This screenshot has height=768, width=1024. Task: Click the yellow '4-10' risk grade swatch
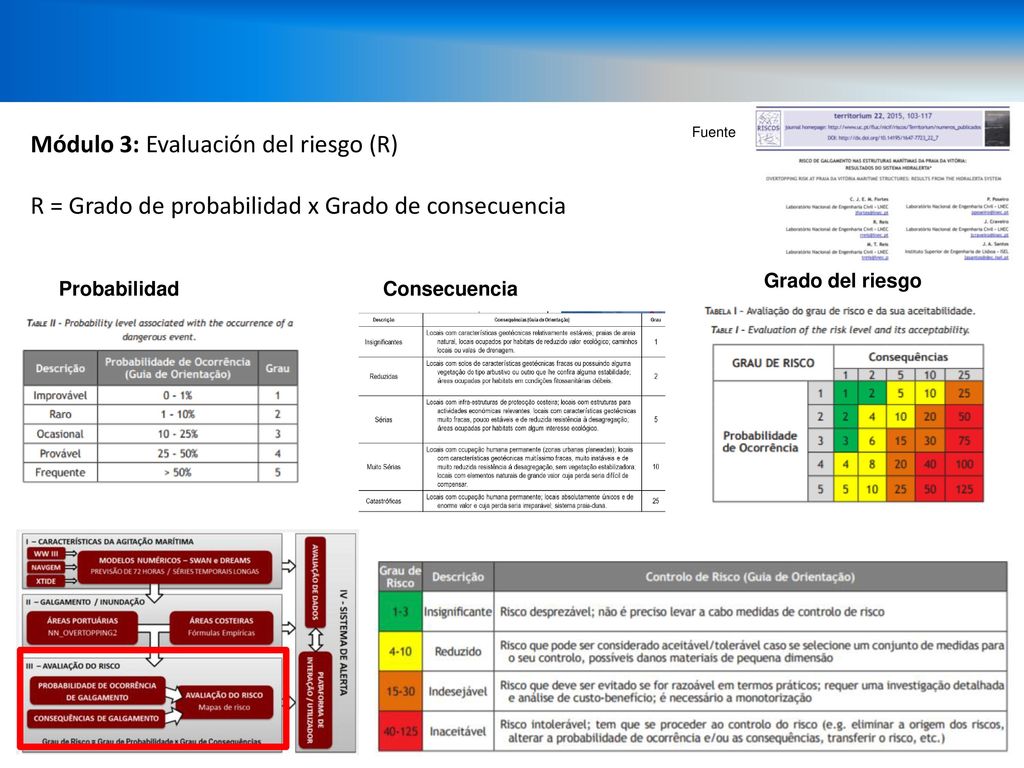(x=400, y=651)
